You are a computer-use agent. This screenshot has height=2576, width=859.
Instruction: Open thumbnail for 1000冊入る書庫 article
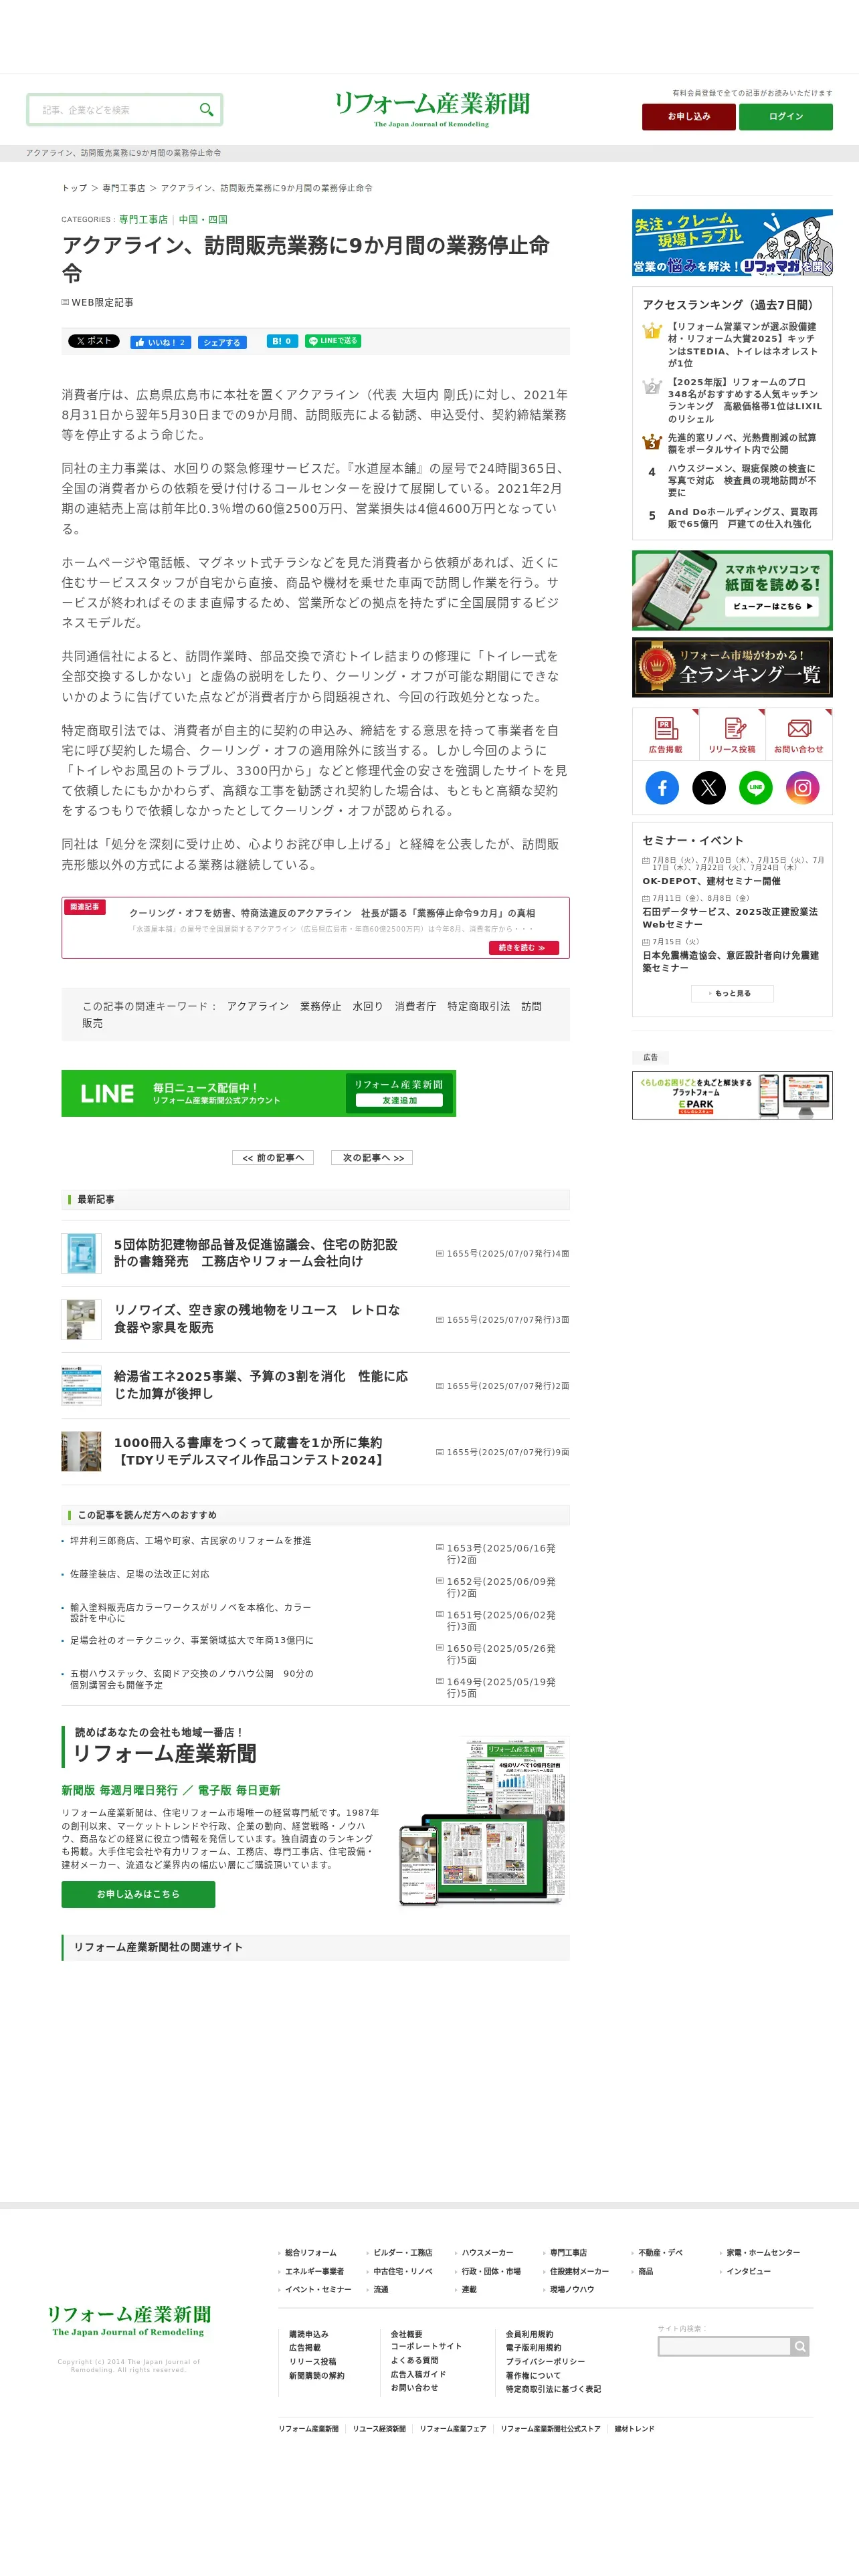[81, 1451]
